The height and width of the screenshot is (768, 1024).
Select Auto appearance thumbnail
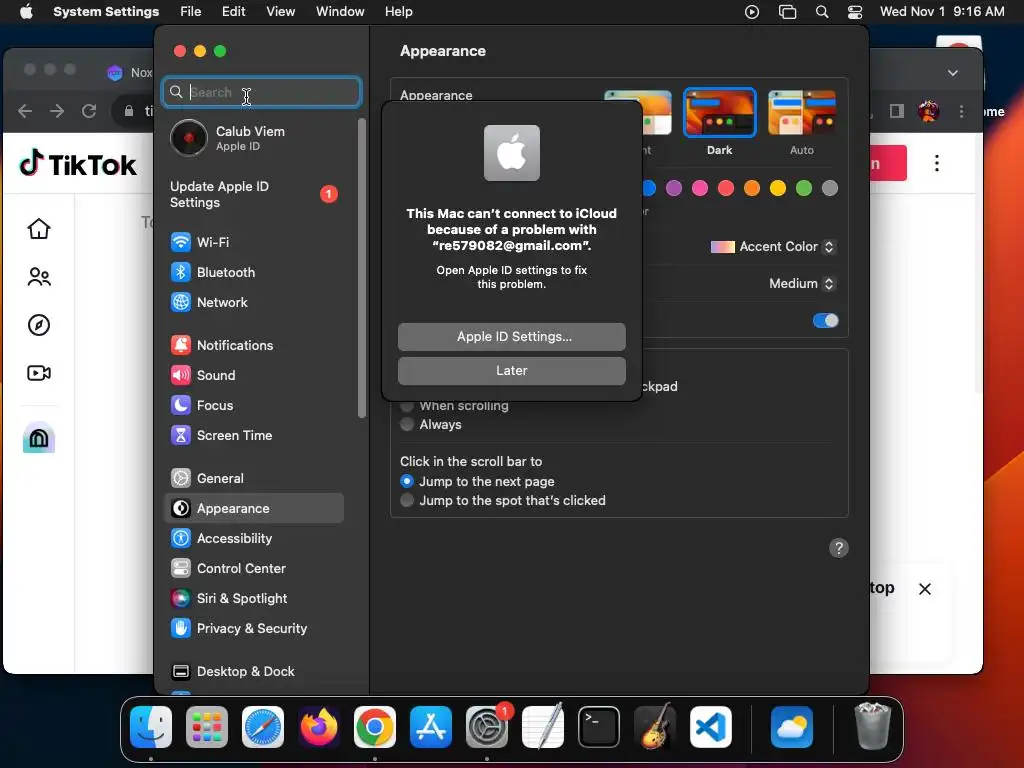pos(802,113)
